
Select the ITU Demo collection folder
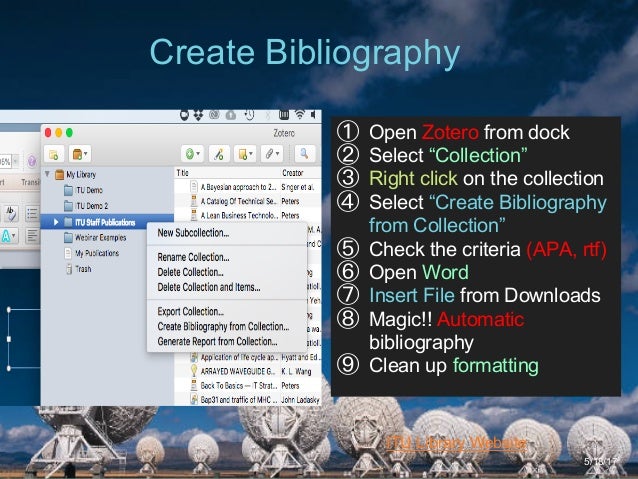83,190
